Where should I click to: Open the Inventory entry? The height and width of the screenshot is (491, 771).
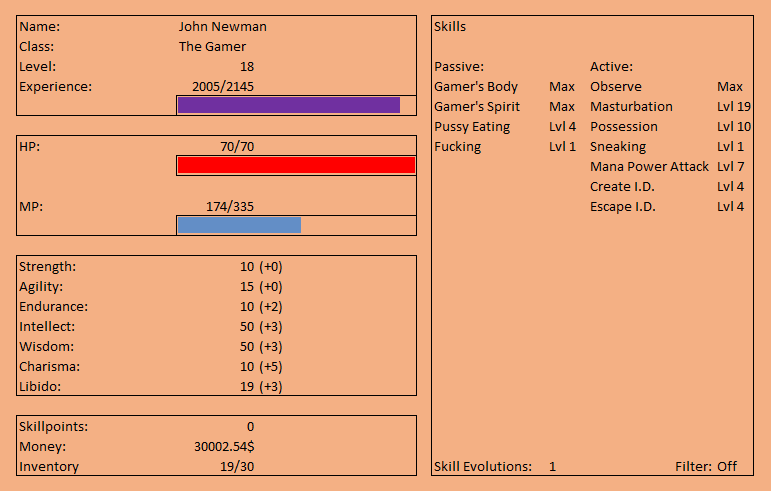point(49,466)
